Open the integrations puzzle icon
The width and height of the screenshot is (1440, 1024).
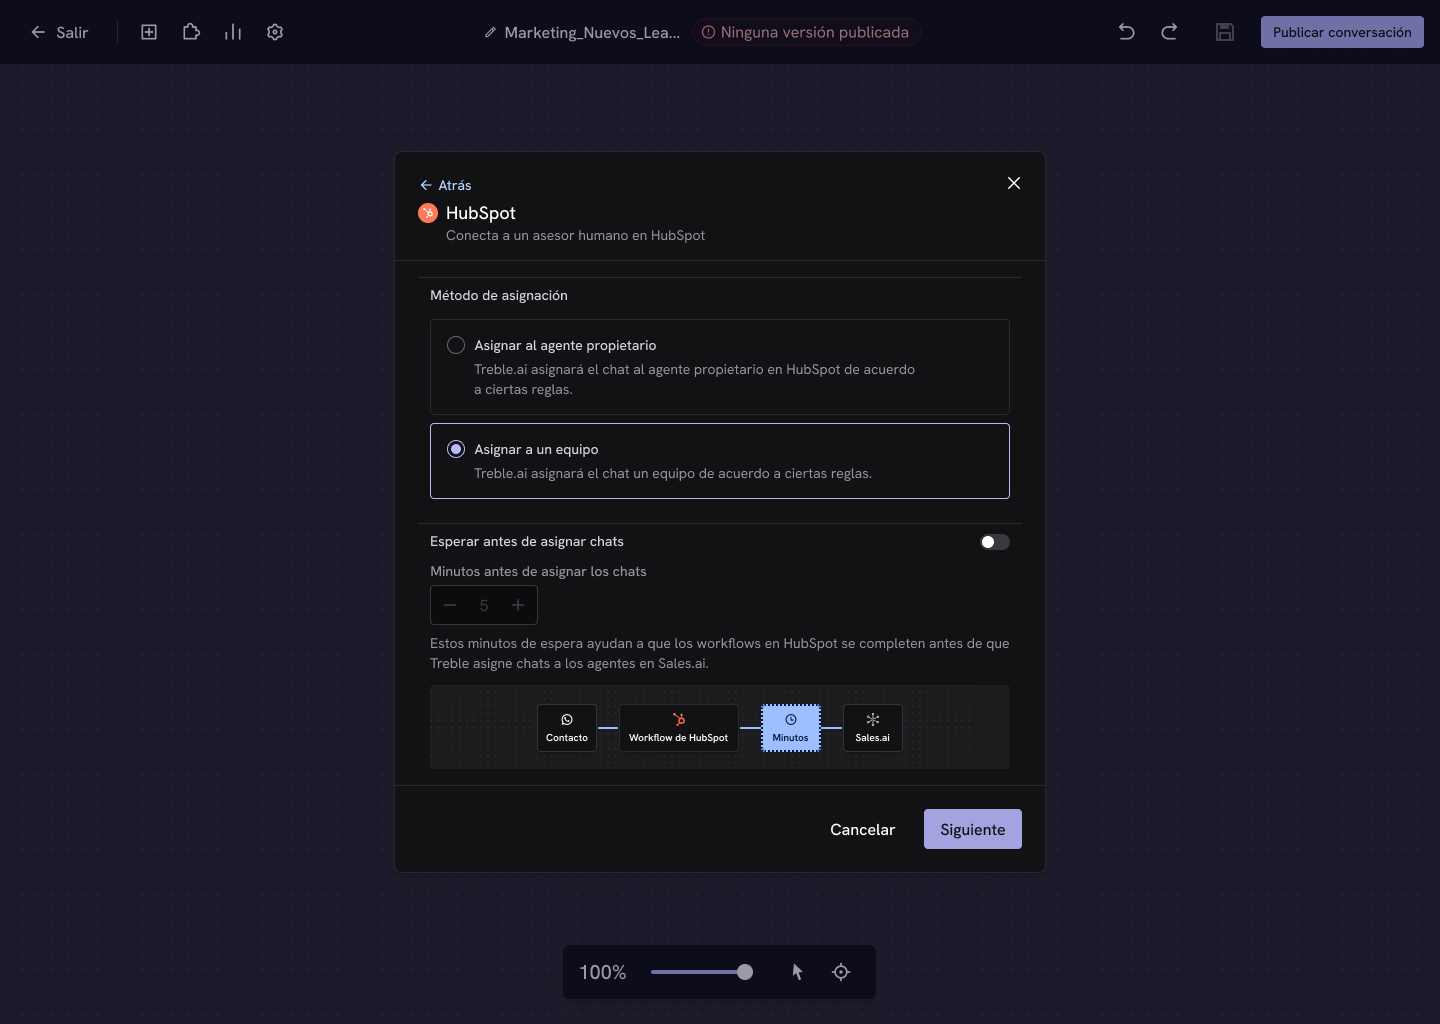[191, 32]
